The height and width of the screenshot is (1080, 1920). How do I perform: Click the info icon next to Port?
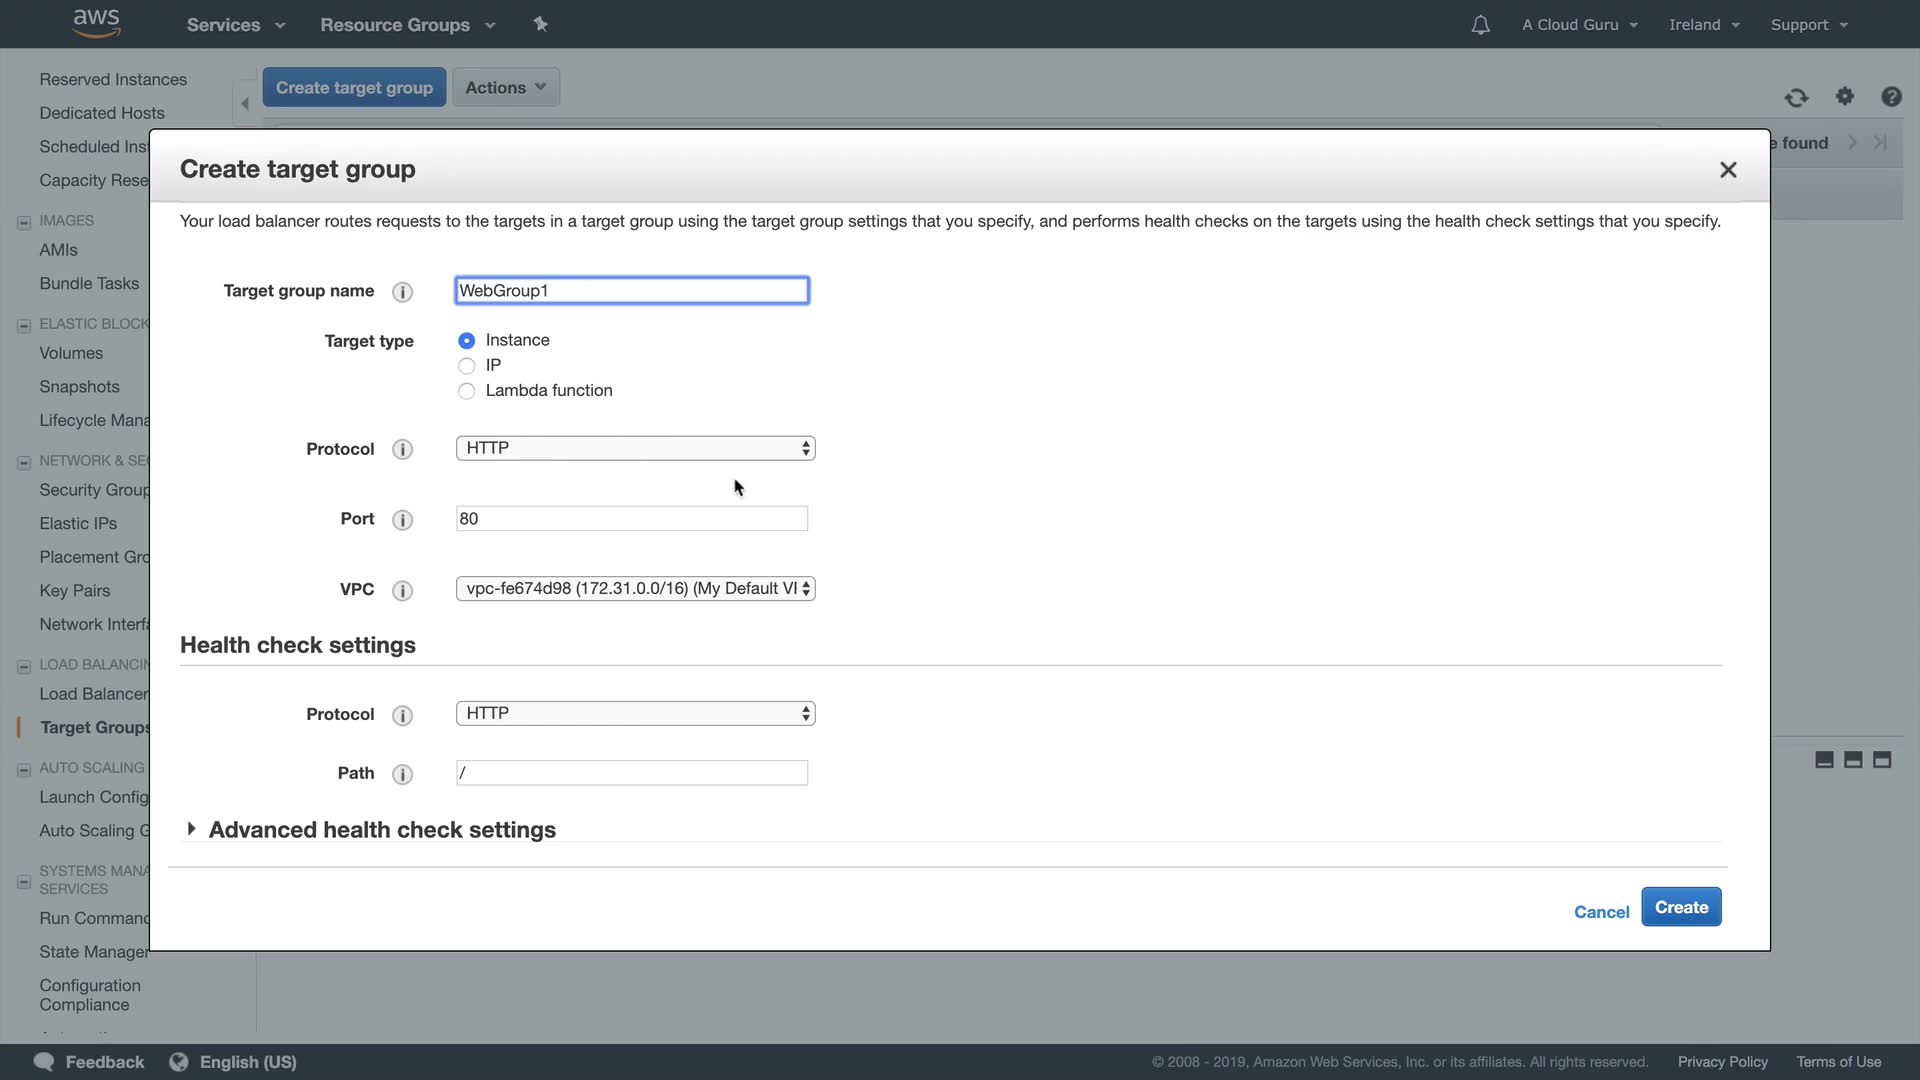[402, 520]
